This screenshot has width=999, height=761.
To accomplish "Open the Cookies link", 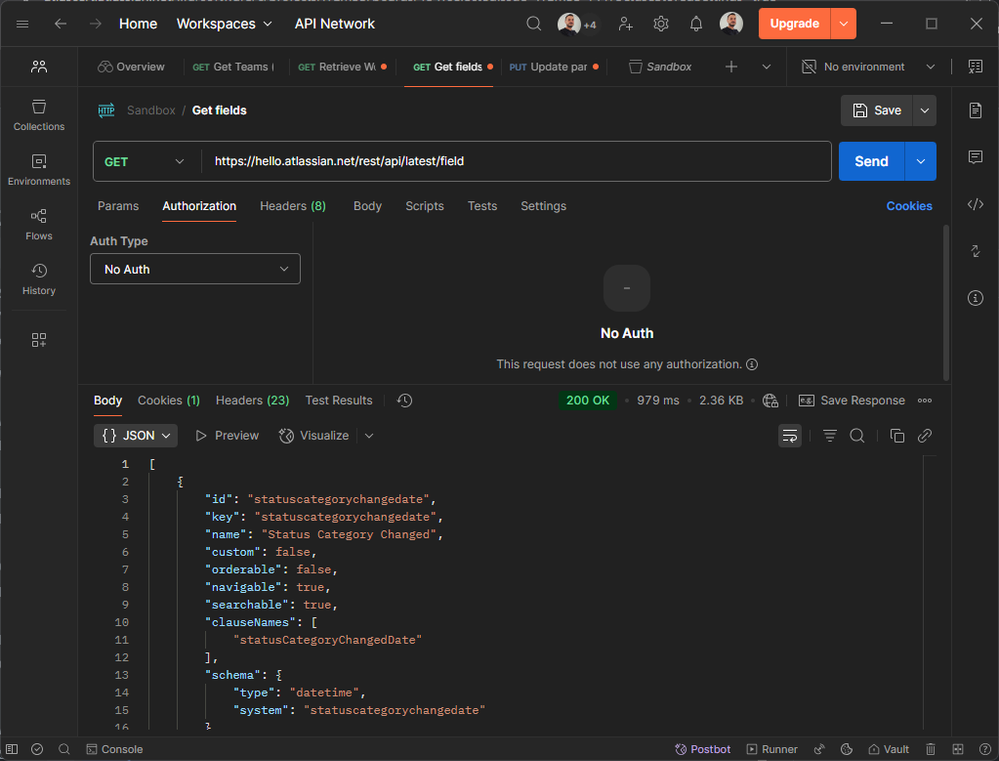I will click(x=909, y=206).
